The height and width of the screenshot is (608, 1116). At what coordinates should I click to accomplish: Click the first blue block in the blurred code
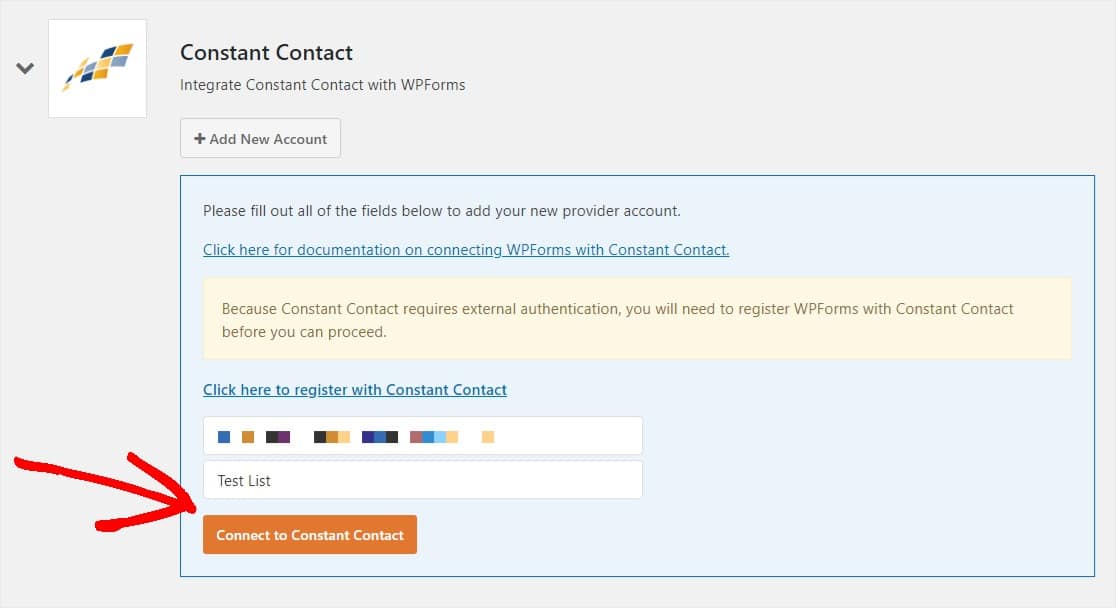coord(224,437)
